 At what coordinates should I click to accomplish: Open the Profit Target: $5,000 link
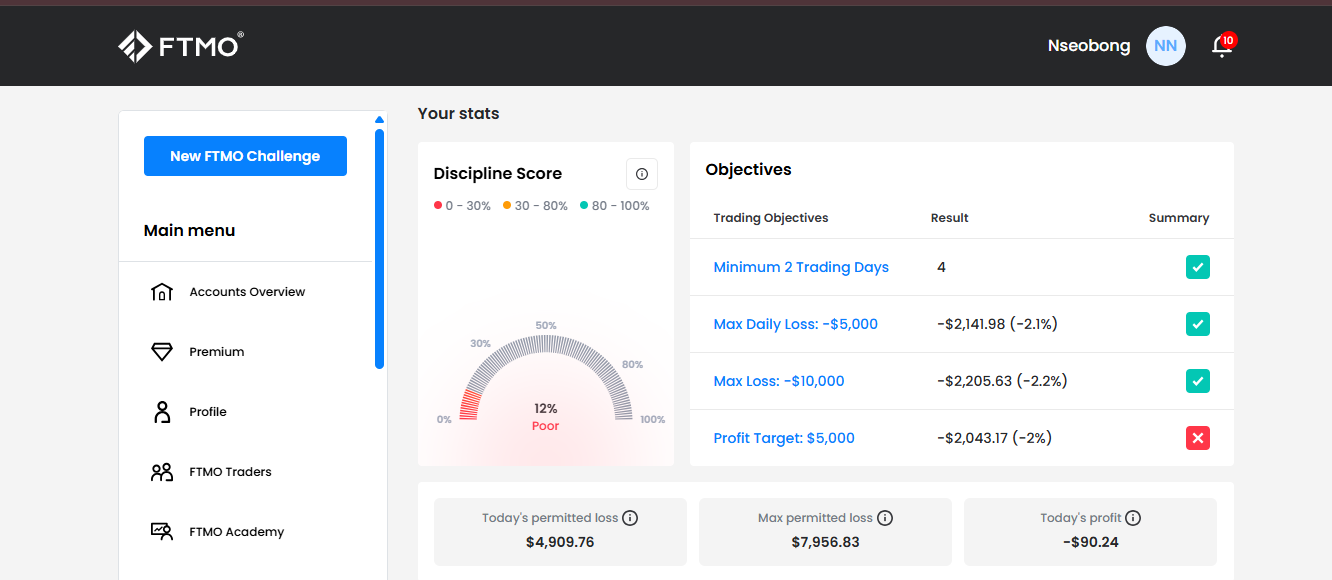[784, 438]
